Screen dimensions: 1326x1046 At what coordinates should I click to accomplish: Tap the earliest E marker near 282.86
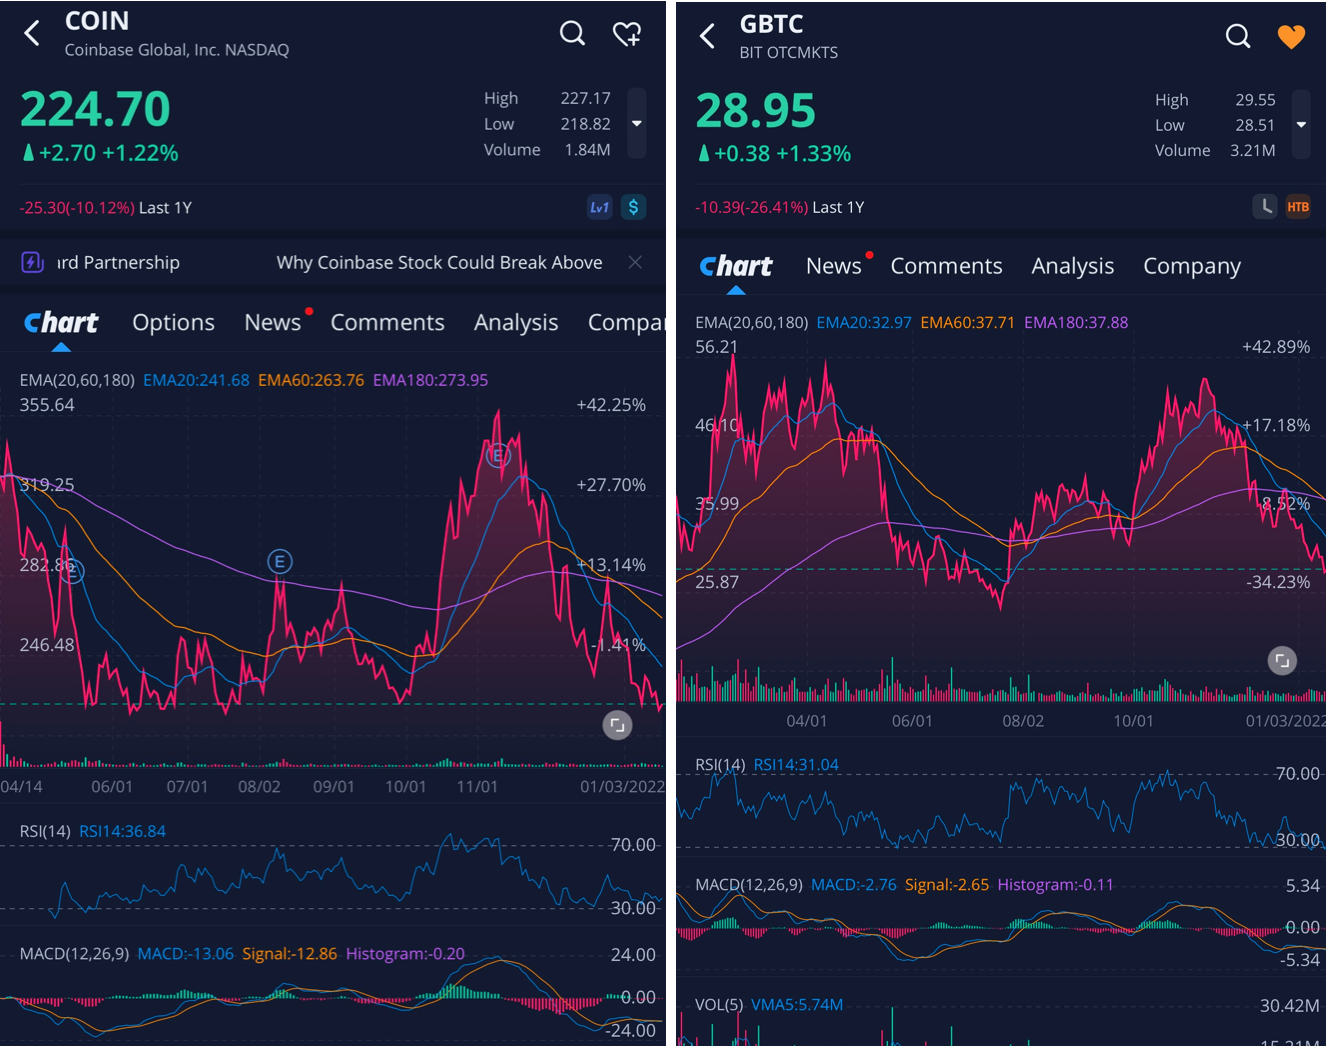pyautogui.click(x=72, y=572)
